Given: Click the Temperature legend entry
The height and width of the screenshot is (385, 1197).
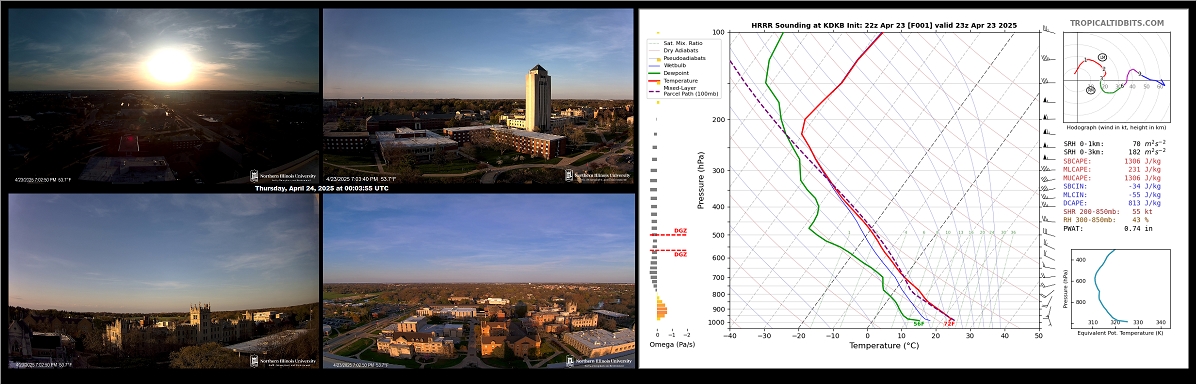Looking at the screenshot, I should coord(674,80).
